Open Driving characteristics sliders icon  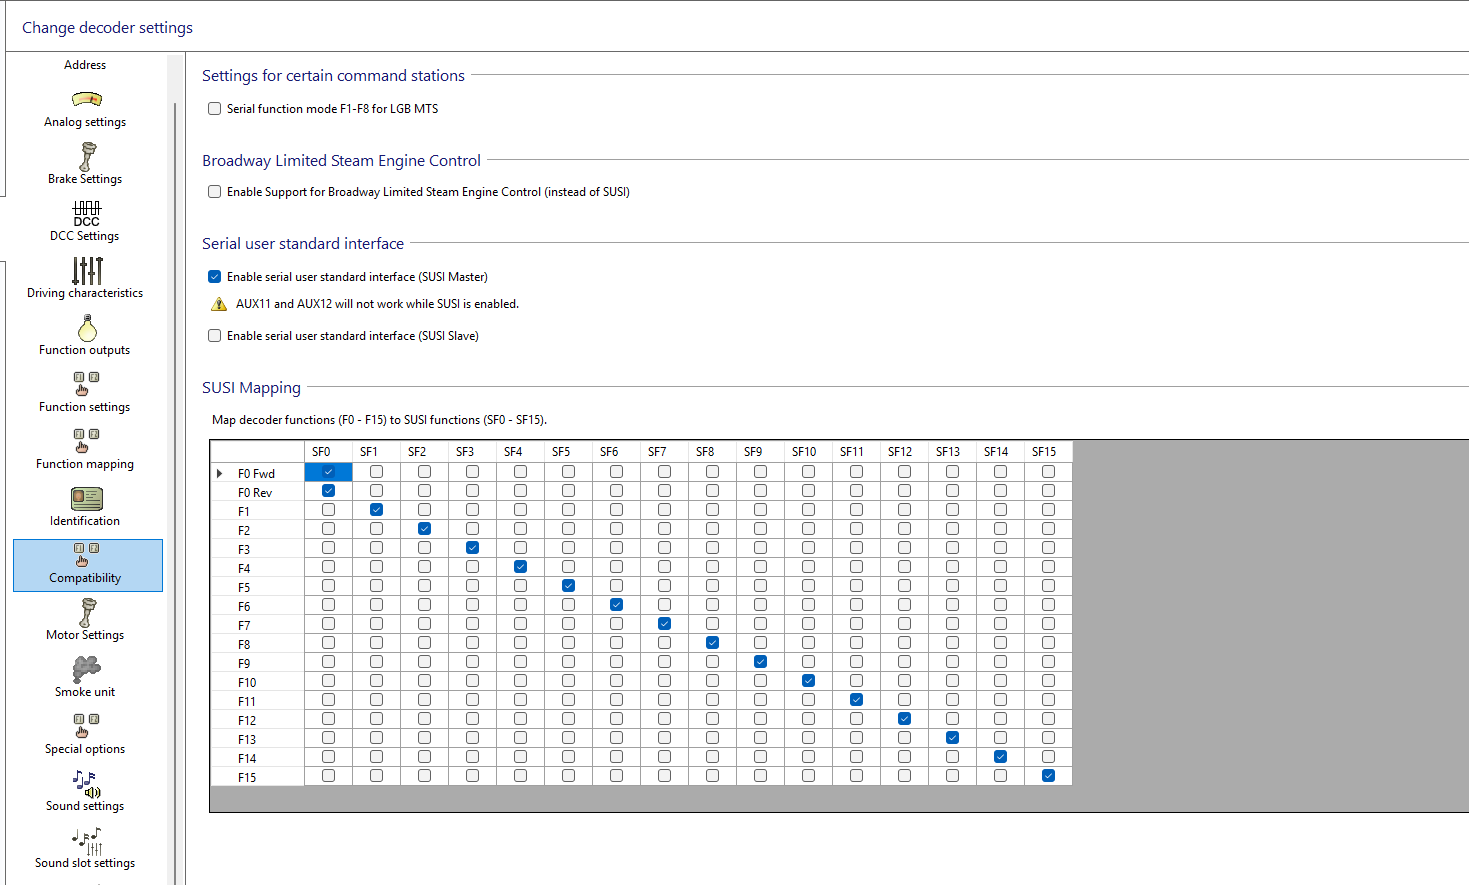(x=87, y=270)
